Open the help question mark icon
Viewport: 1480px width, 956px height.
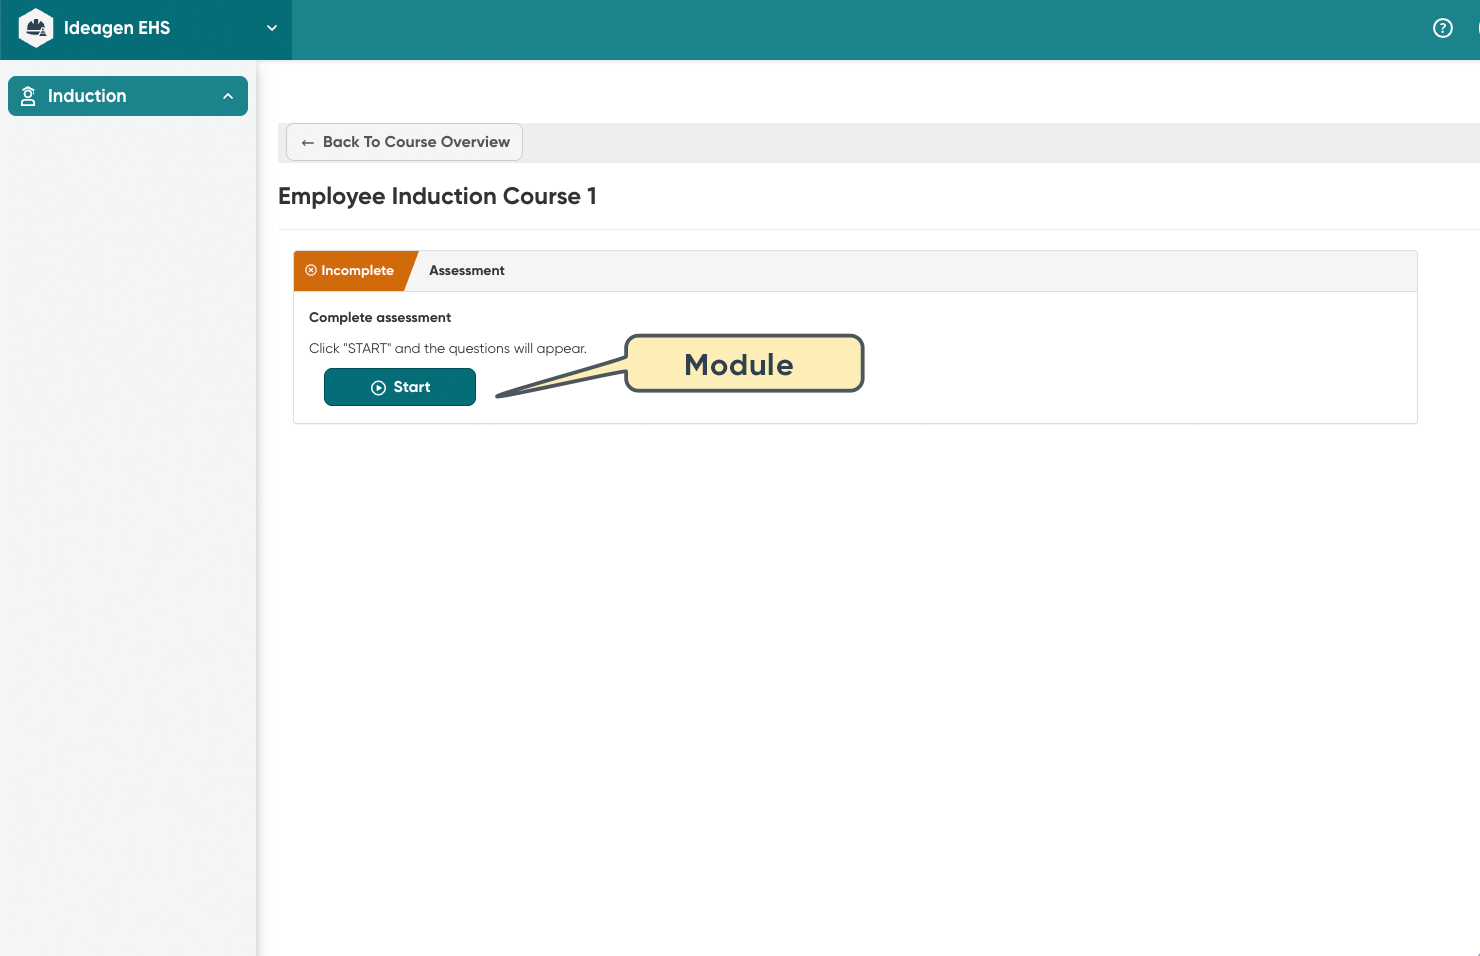click(x=1442, y=28)
